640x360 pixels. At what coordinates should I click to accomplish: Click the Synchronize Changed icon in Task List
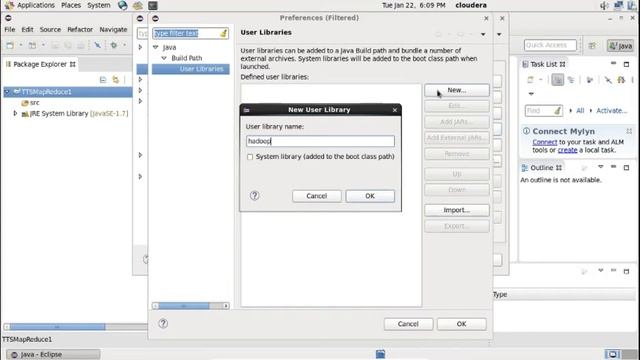click(x=621, y=80)
